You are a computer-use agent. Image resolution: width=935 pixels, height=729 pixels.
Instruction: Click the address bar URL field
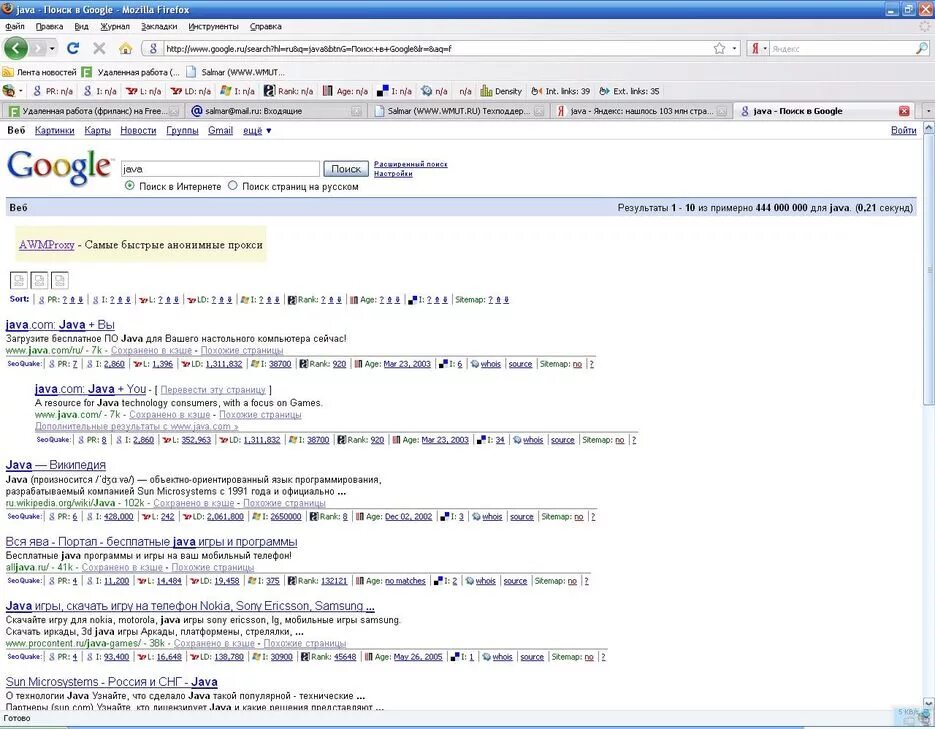(438, 48)
